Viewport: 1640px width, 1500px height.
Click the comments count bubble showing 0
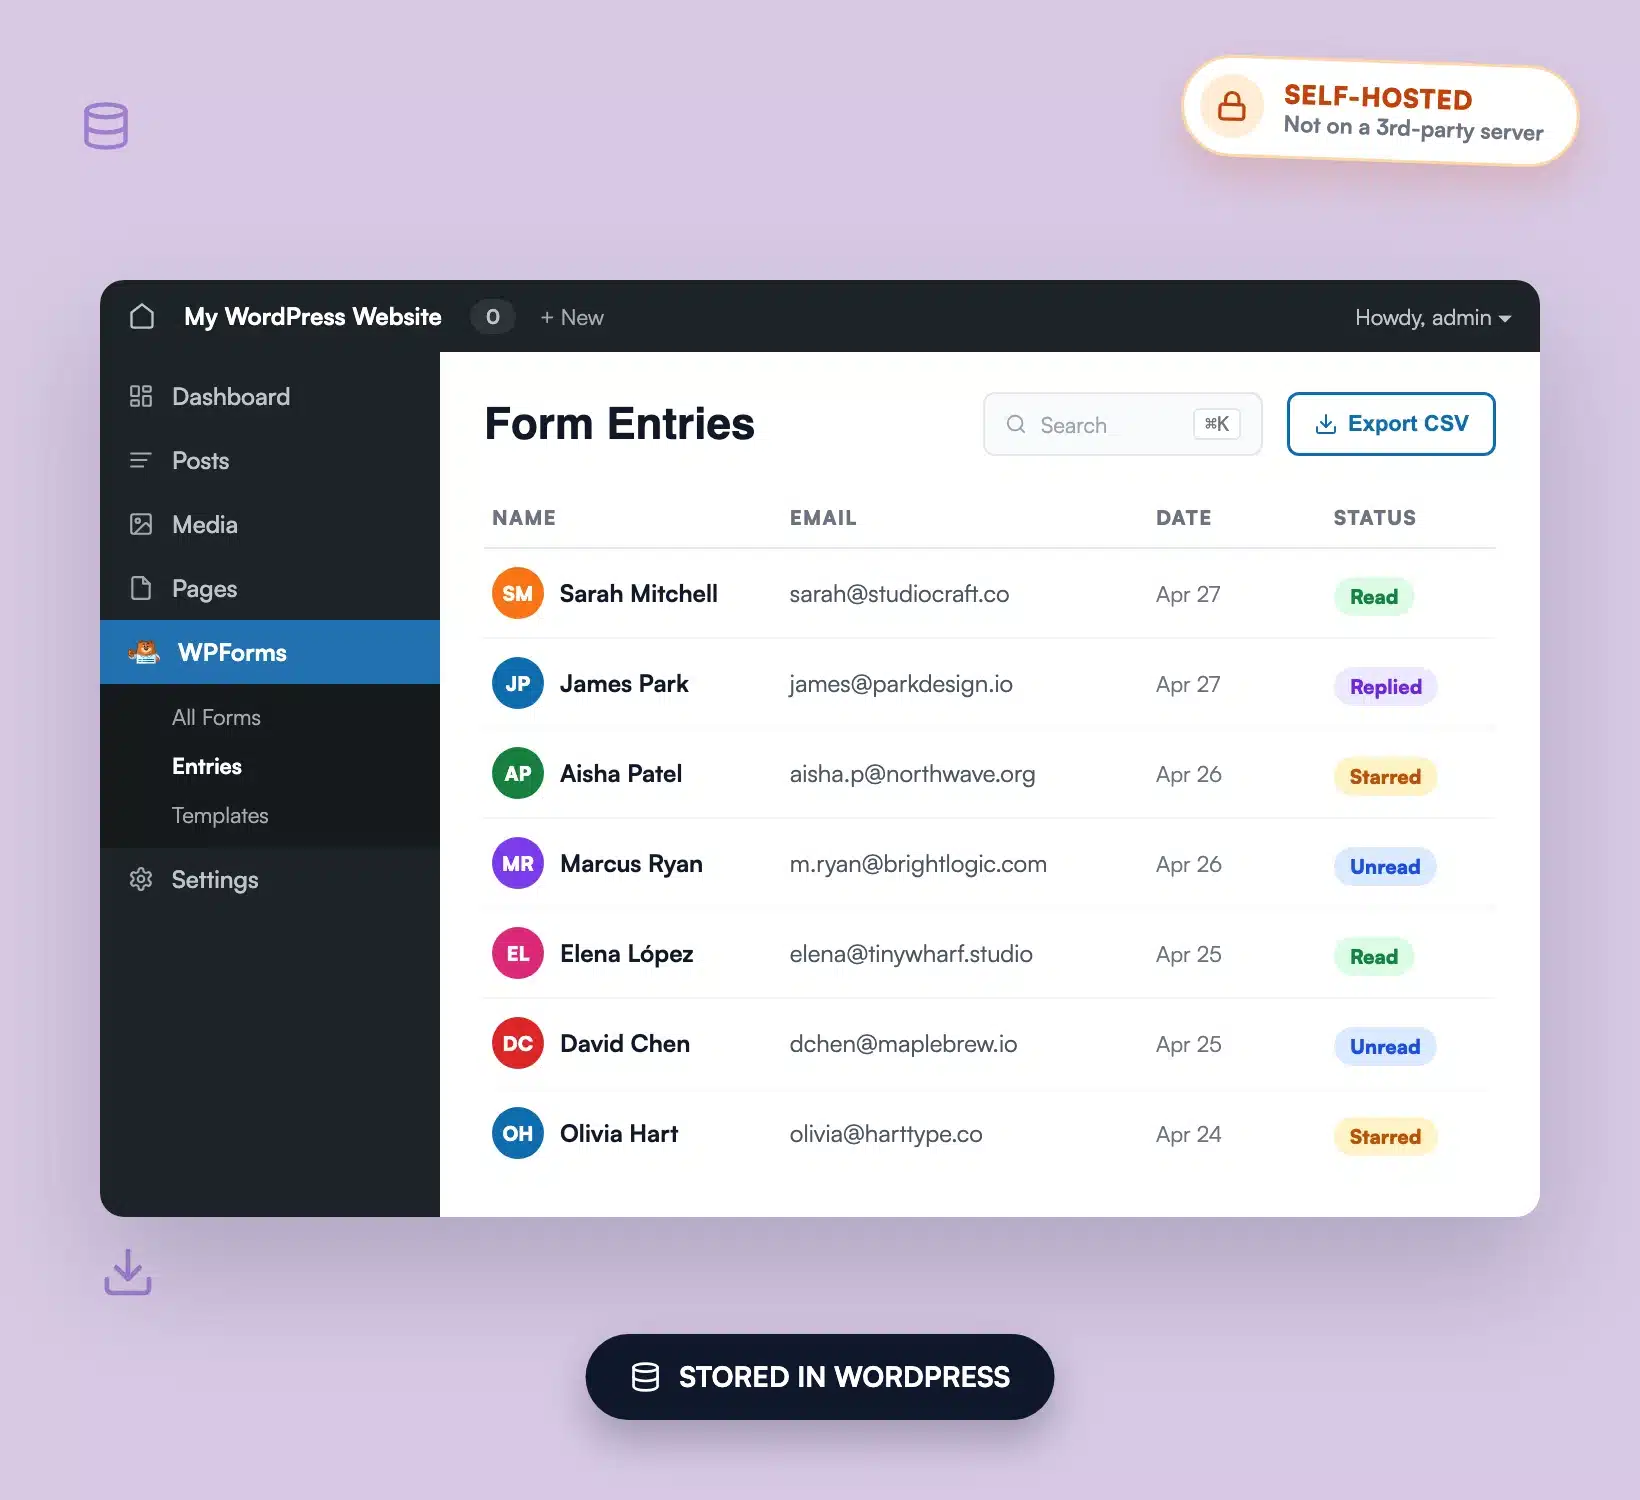tap(493, 317)
